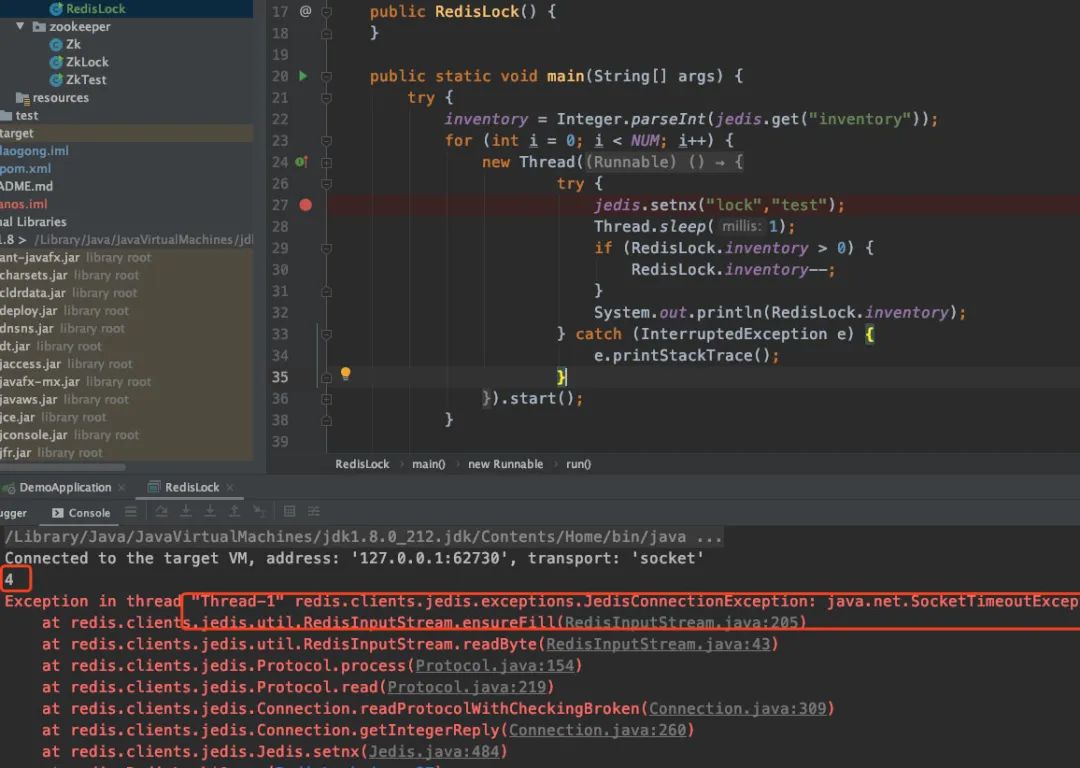This screenshot has height=768, width=1080.
Task: Collapse the catch block fold on line 33
Action: [x=326, y=334]
